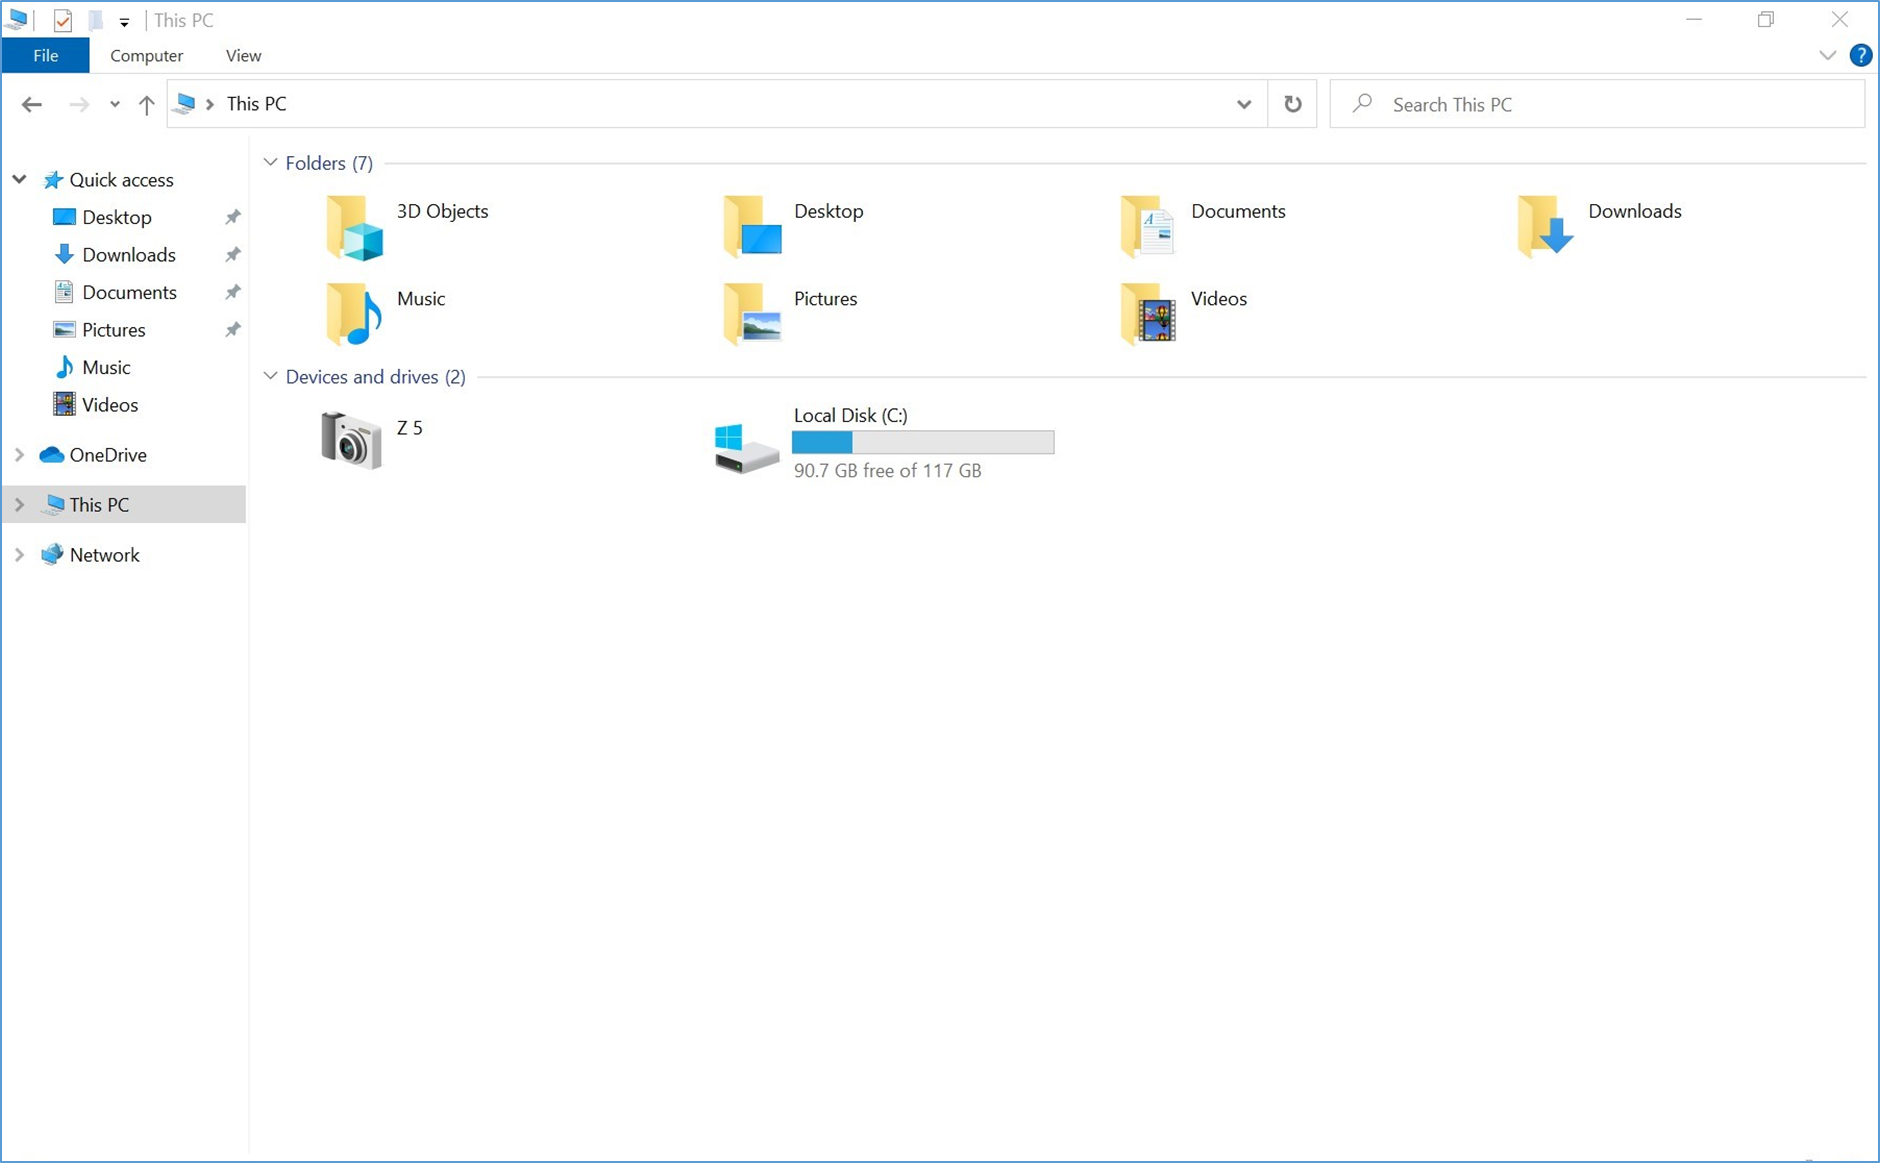
Task: Unpin Desktop from Quick access
Action: (231, 217)
